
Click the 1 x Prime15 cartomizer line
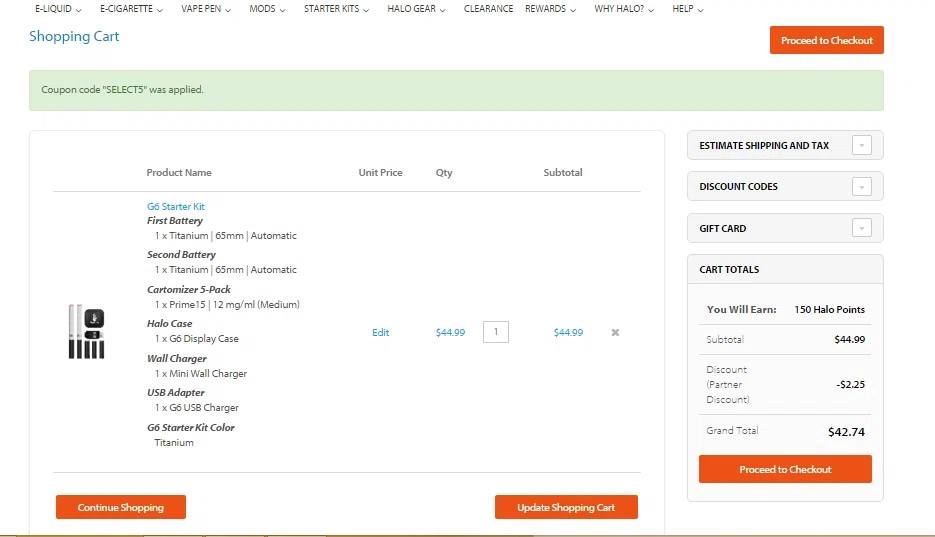227,305
